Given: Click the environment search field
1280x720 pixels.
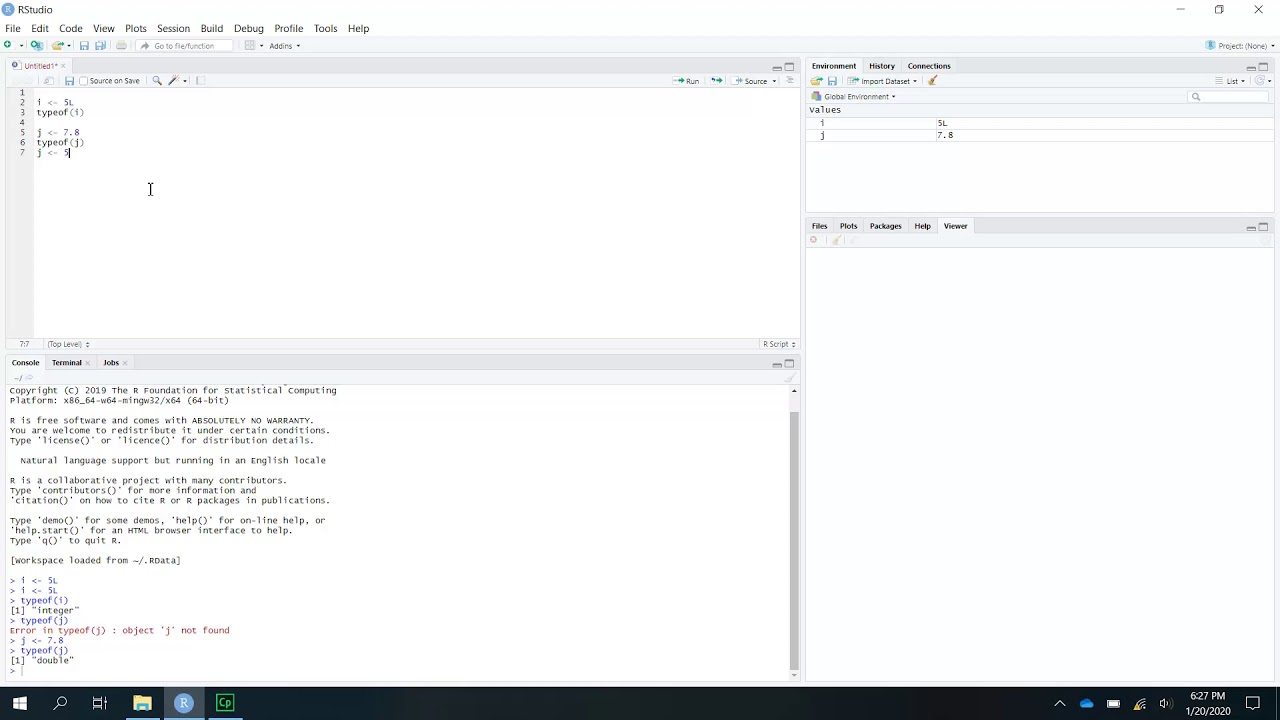Looking at the screenshot, I should pos(1229,97).
